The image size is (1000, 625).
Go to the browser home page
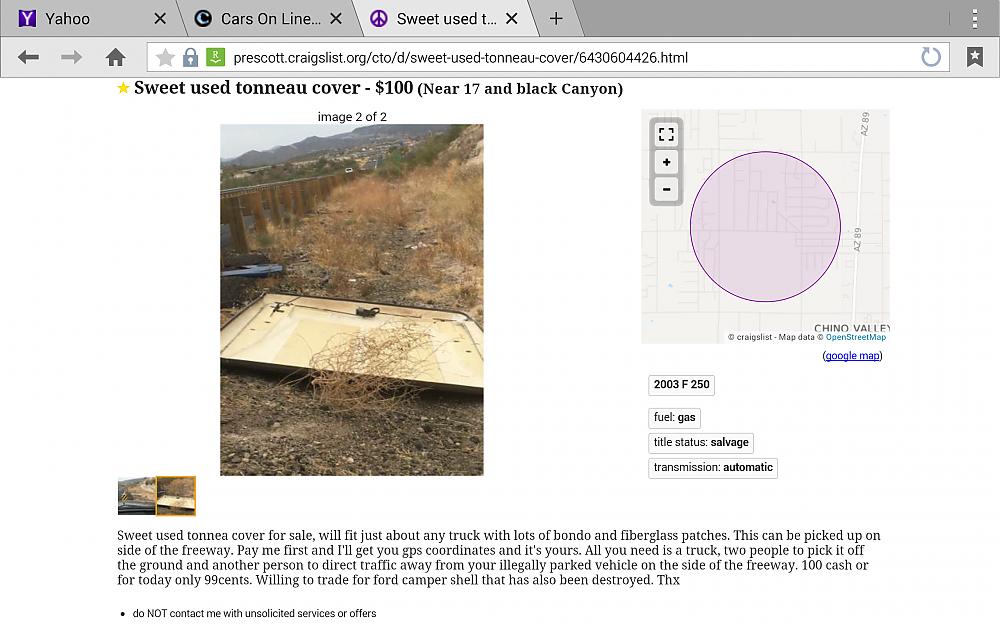coord(116,57)
